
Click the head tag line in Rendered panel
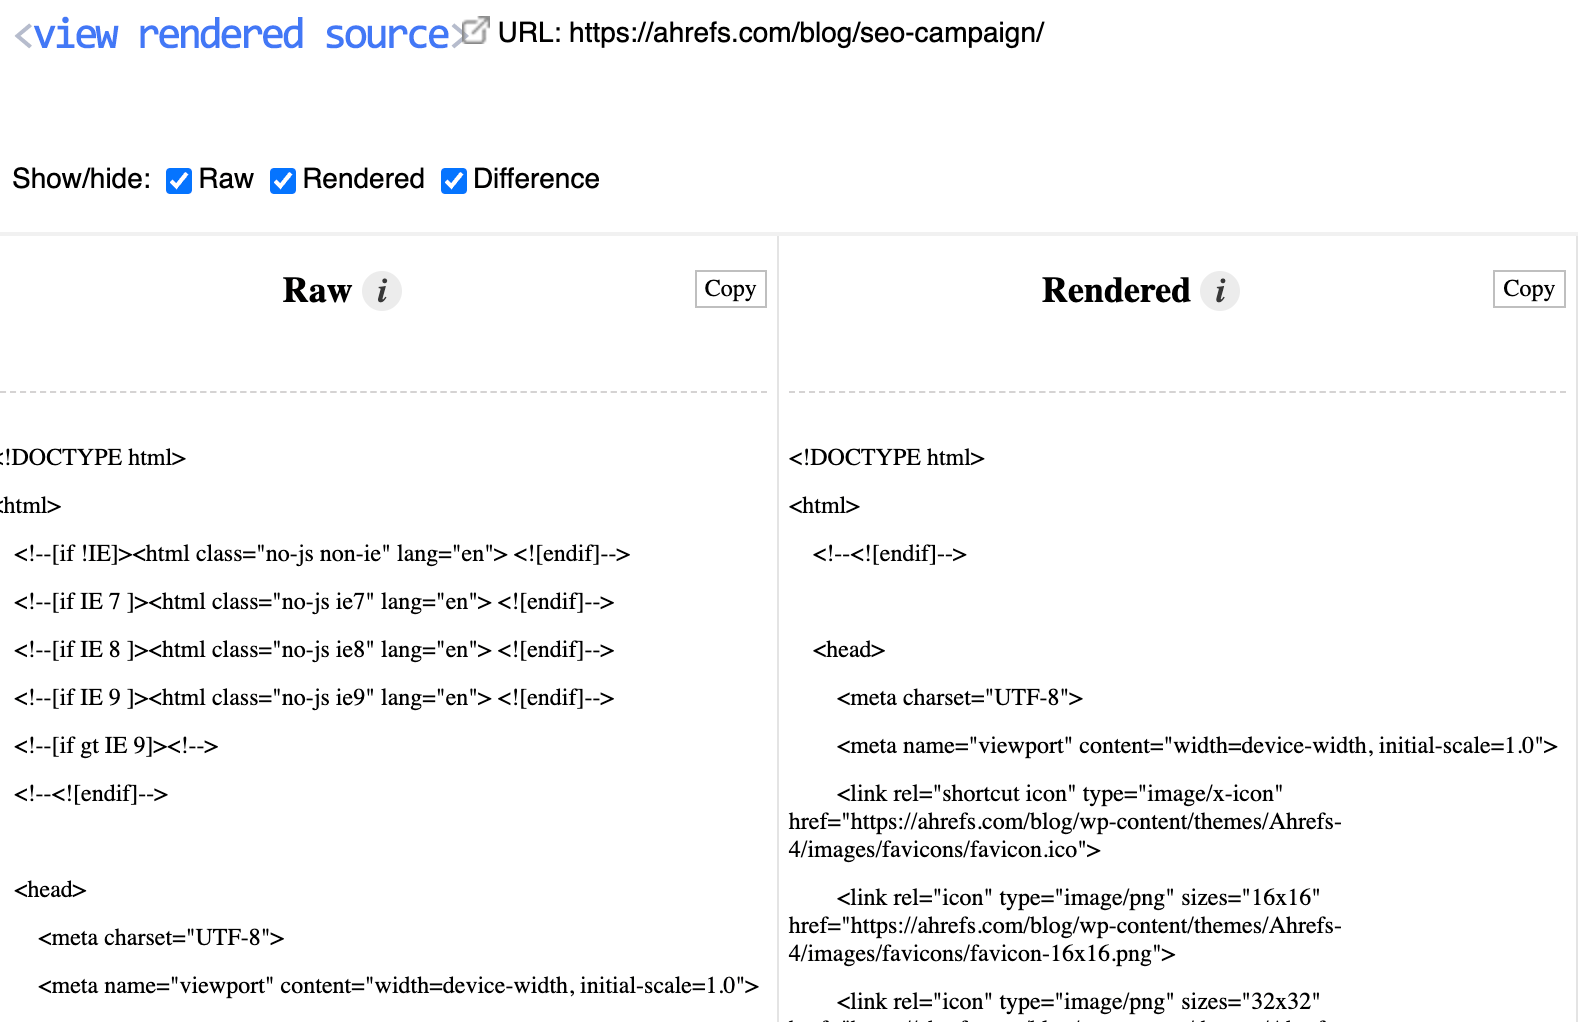click(x=849, y=650)
